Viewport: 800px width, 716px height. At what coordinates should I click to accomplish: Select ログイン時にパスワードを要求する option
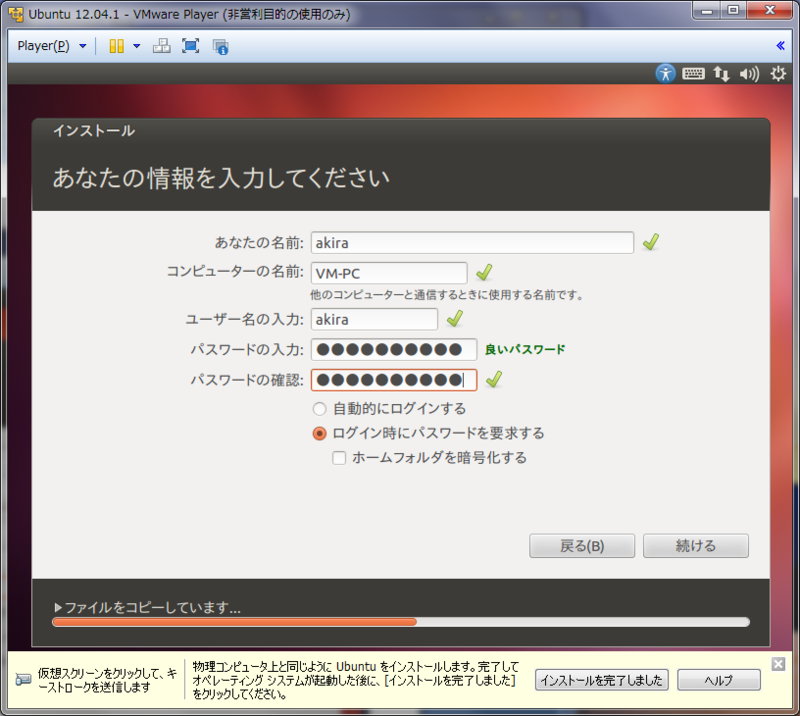[318, 432]
